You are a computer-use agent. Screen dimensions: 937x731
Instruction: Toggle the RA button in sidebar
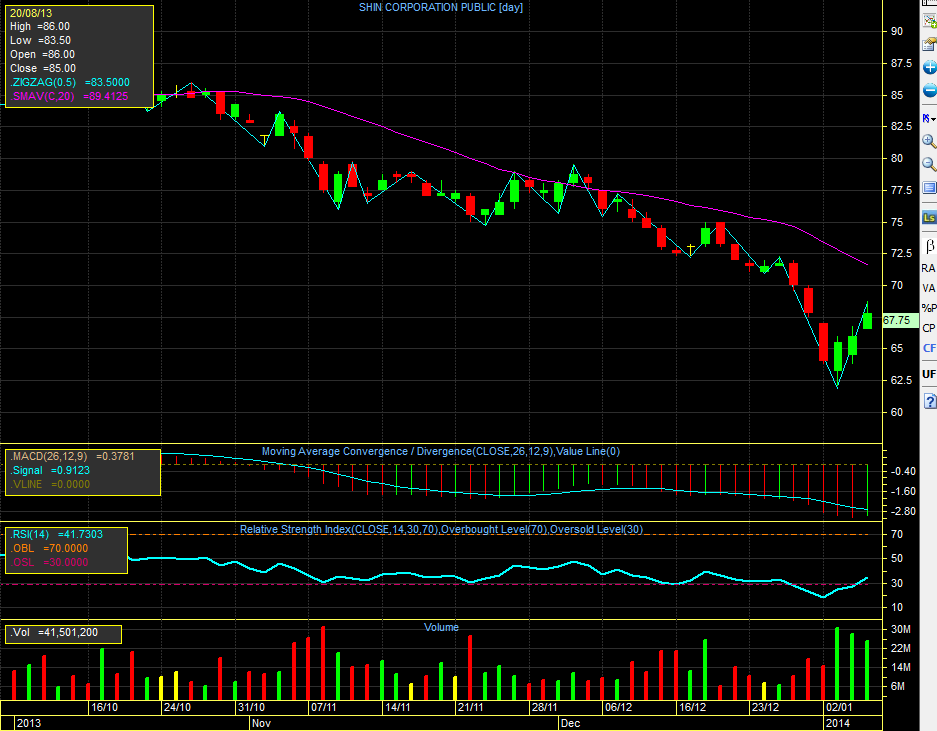pos(929,268)
